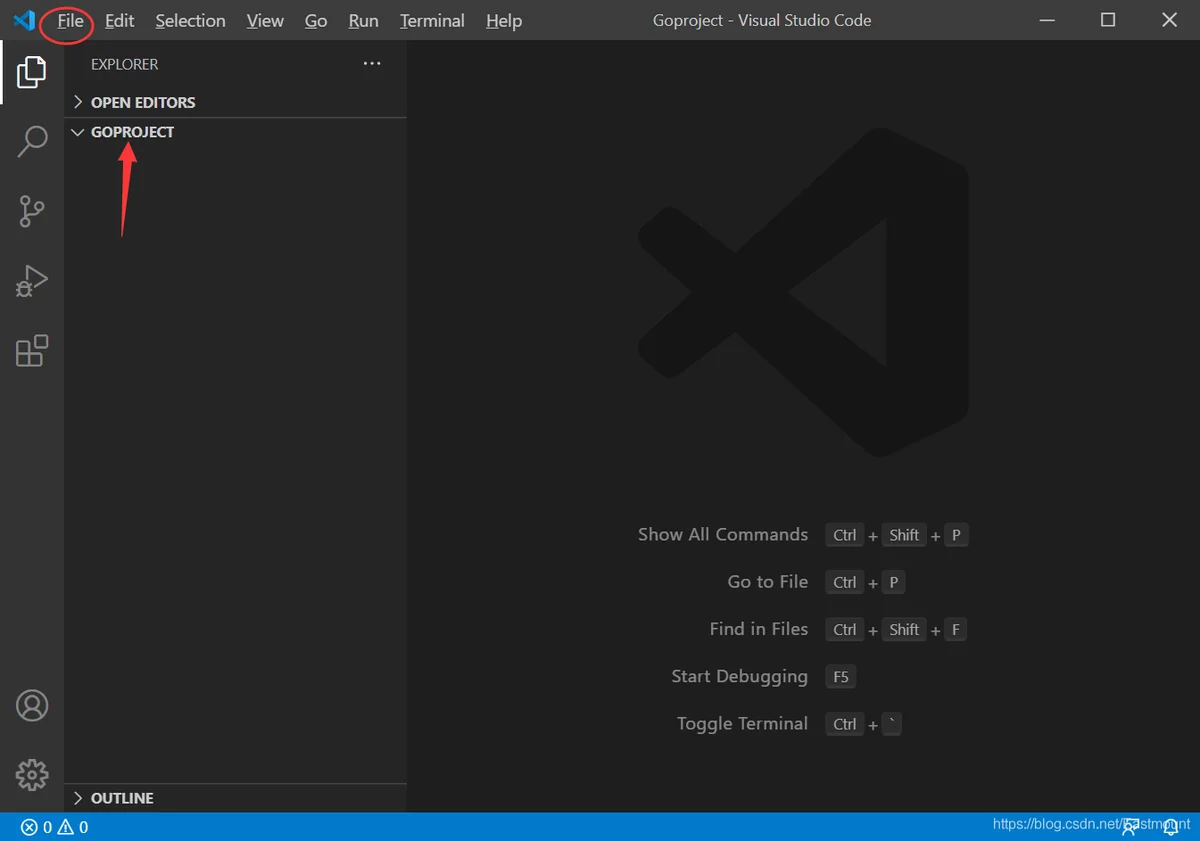The height and width of the screenshot is (841, 1200).
Task: Expand the Open Editors section
Action: pyautogui.click(x=235, y=102)
